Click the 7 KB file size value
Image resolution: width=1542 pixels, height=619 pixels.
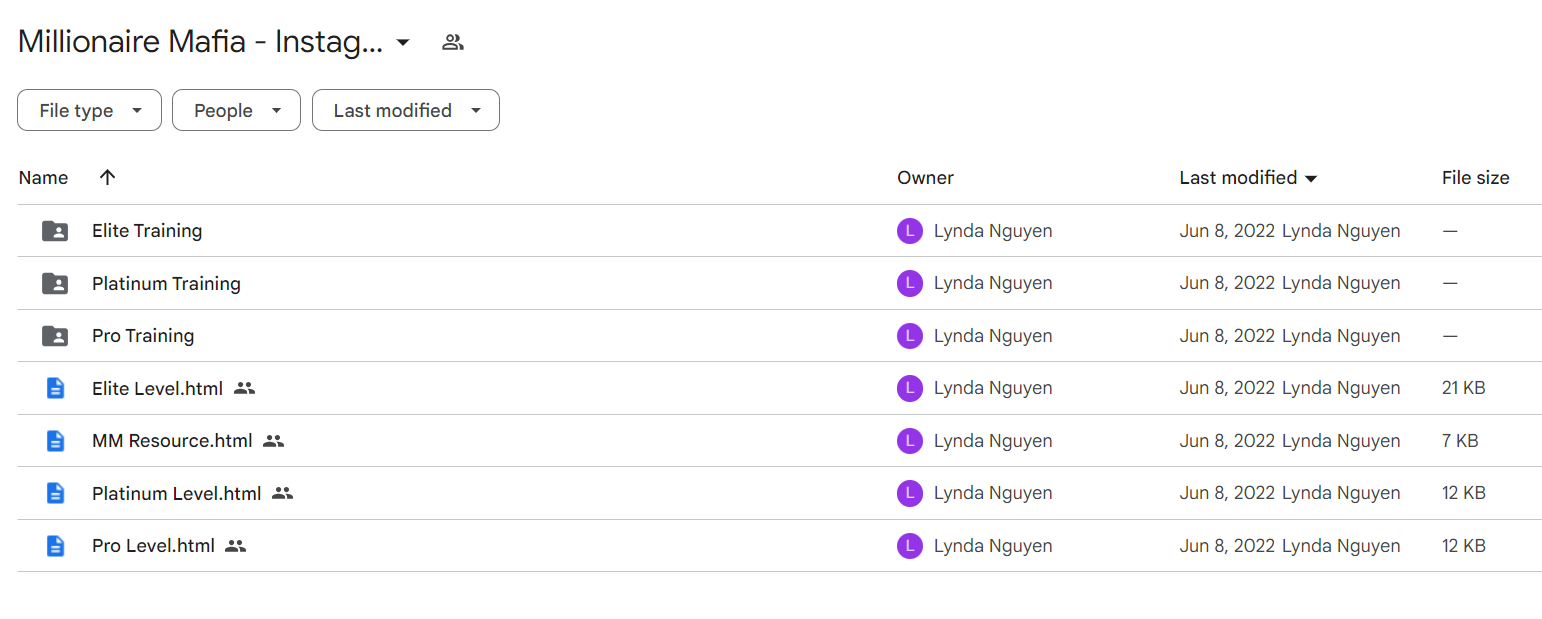[x=1460, y=441]
